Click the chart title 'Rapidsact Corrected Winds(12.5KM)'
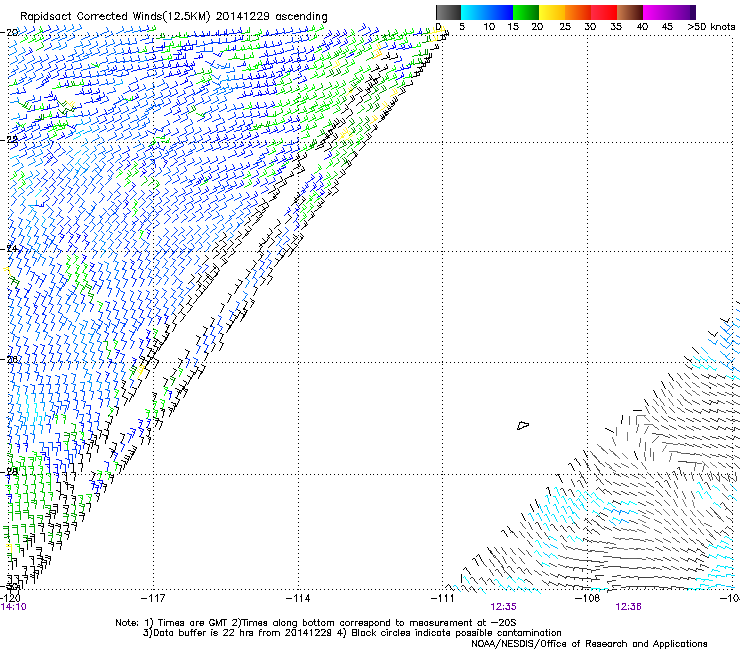The width and height of the screenshot is (740, 650). 115,17
